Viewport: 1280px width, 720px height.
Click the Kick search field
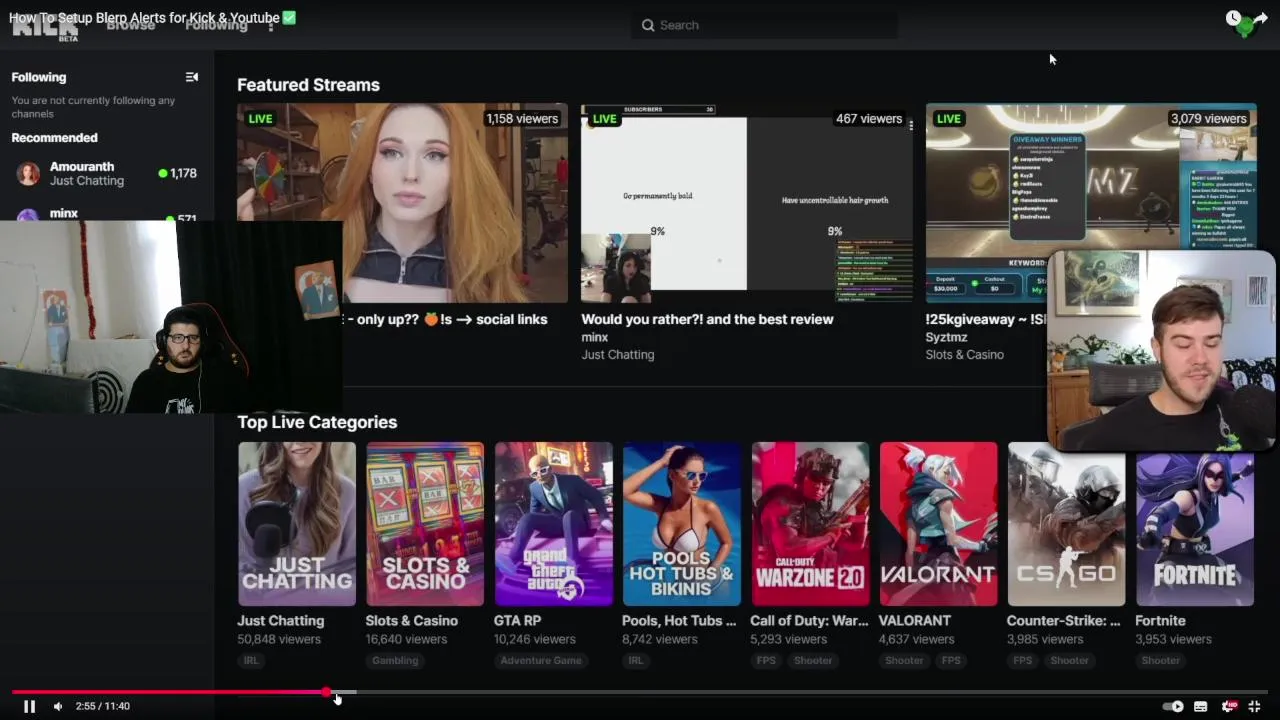point(764,25)
